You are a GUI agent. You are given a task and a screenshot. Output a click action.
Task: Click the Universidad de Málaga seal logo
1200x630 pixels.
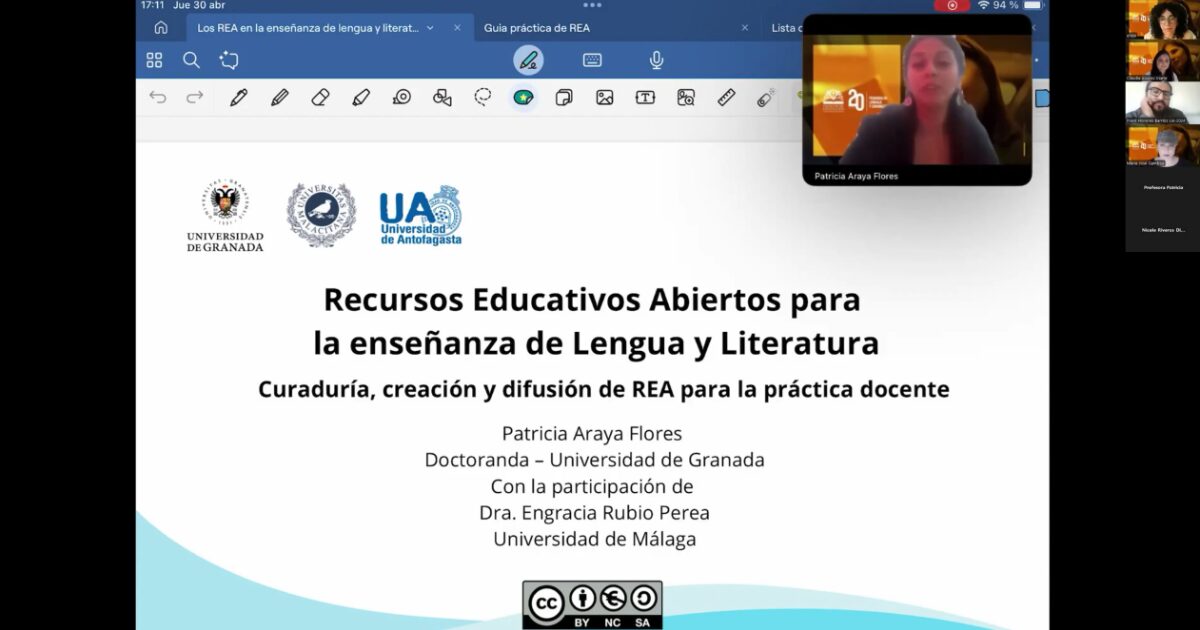[x=321, y=214]
